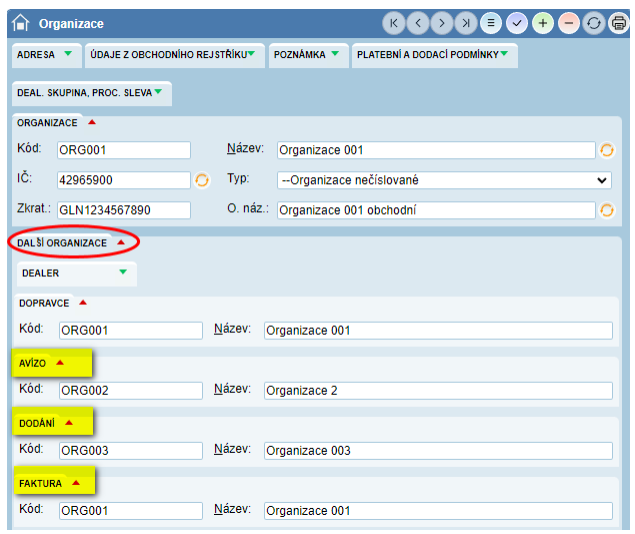Open the list menu icon
635x534 pixels.
[x=491, y=23]
